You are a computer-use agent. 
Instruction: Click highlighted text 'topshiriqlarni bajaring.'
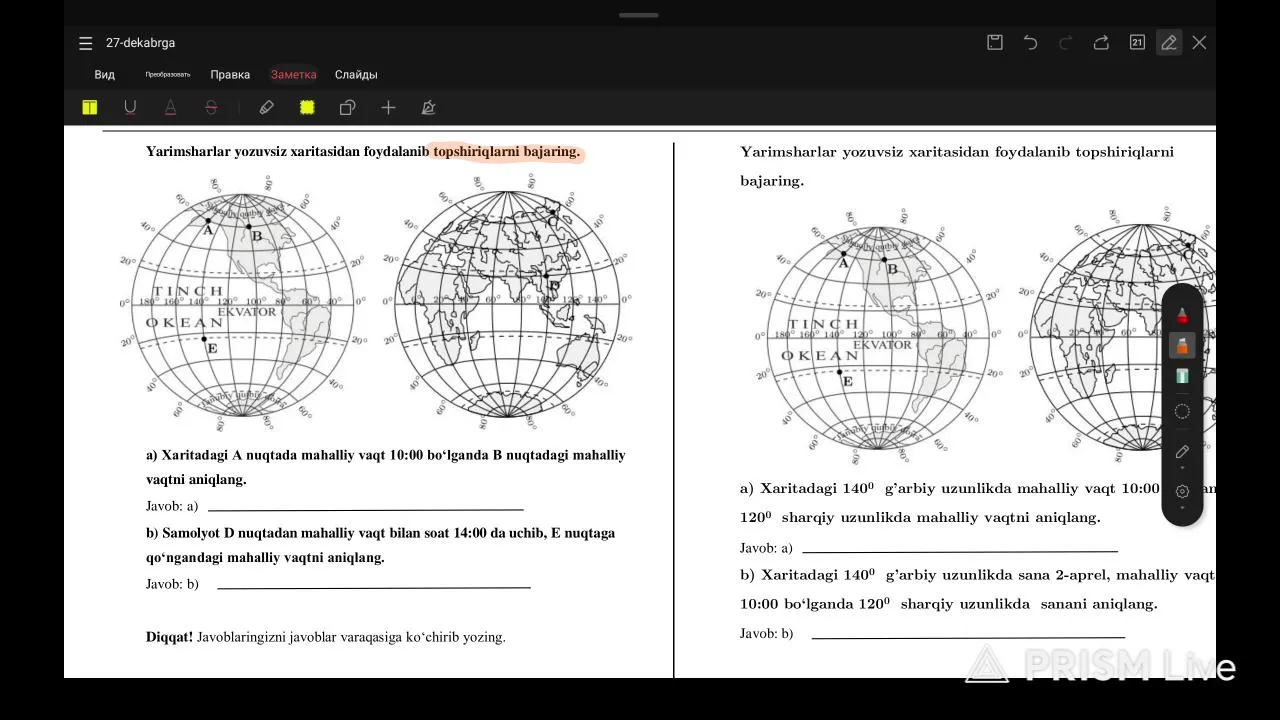(506, 152)
